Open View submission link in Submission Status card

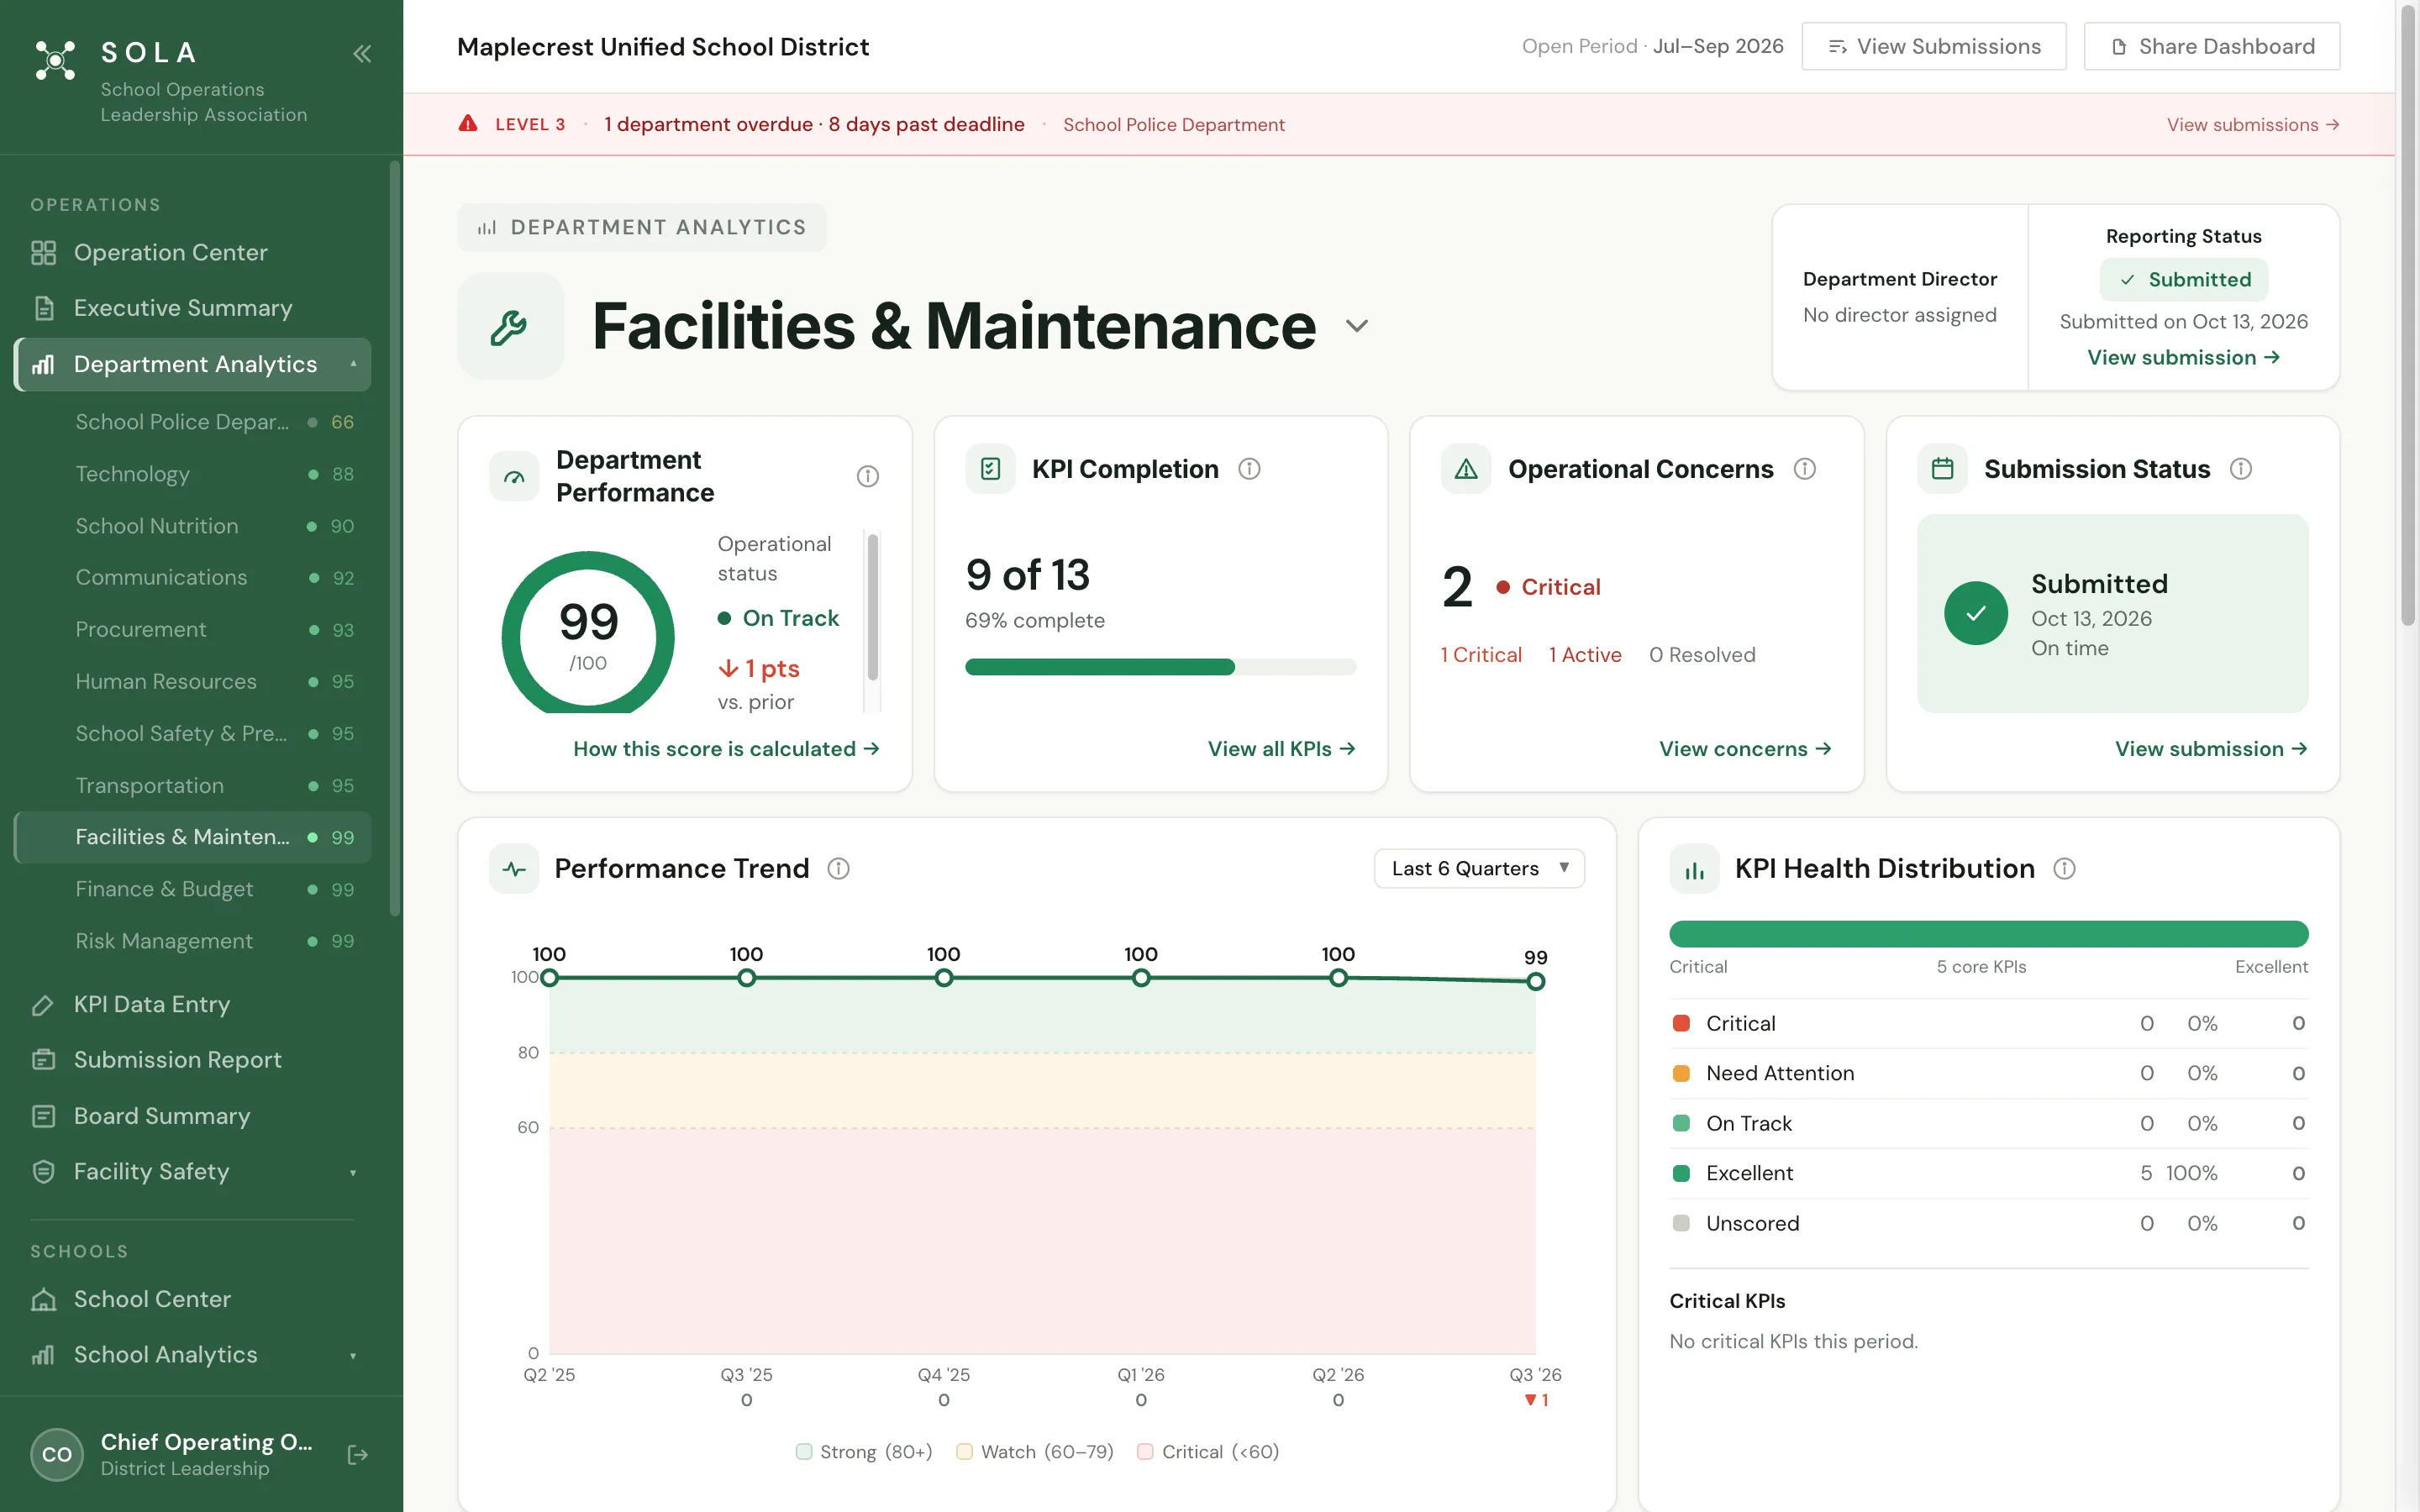(2211, 749)
